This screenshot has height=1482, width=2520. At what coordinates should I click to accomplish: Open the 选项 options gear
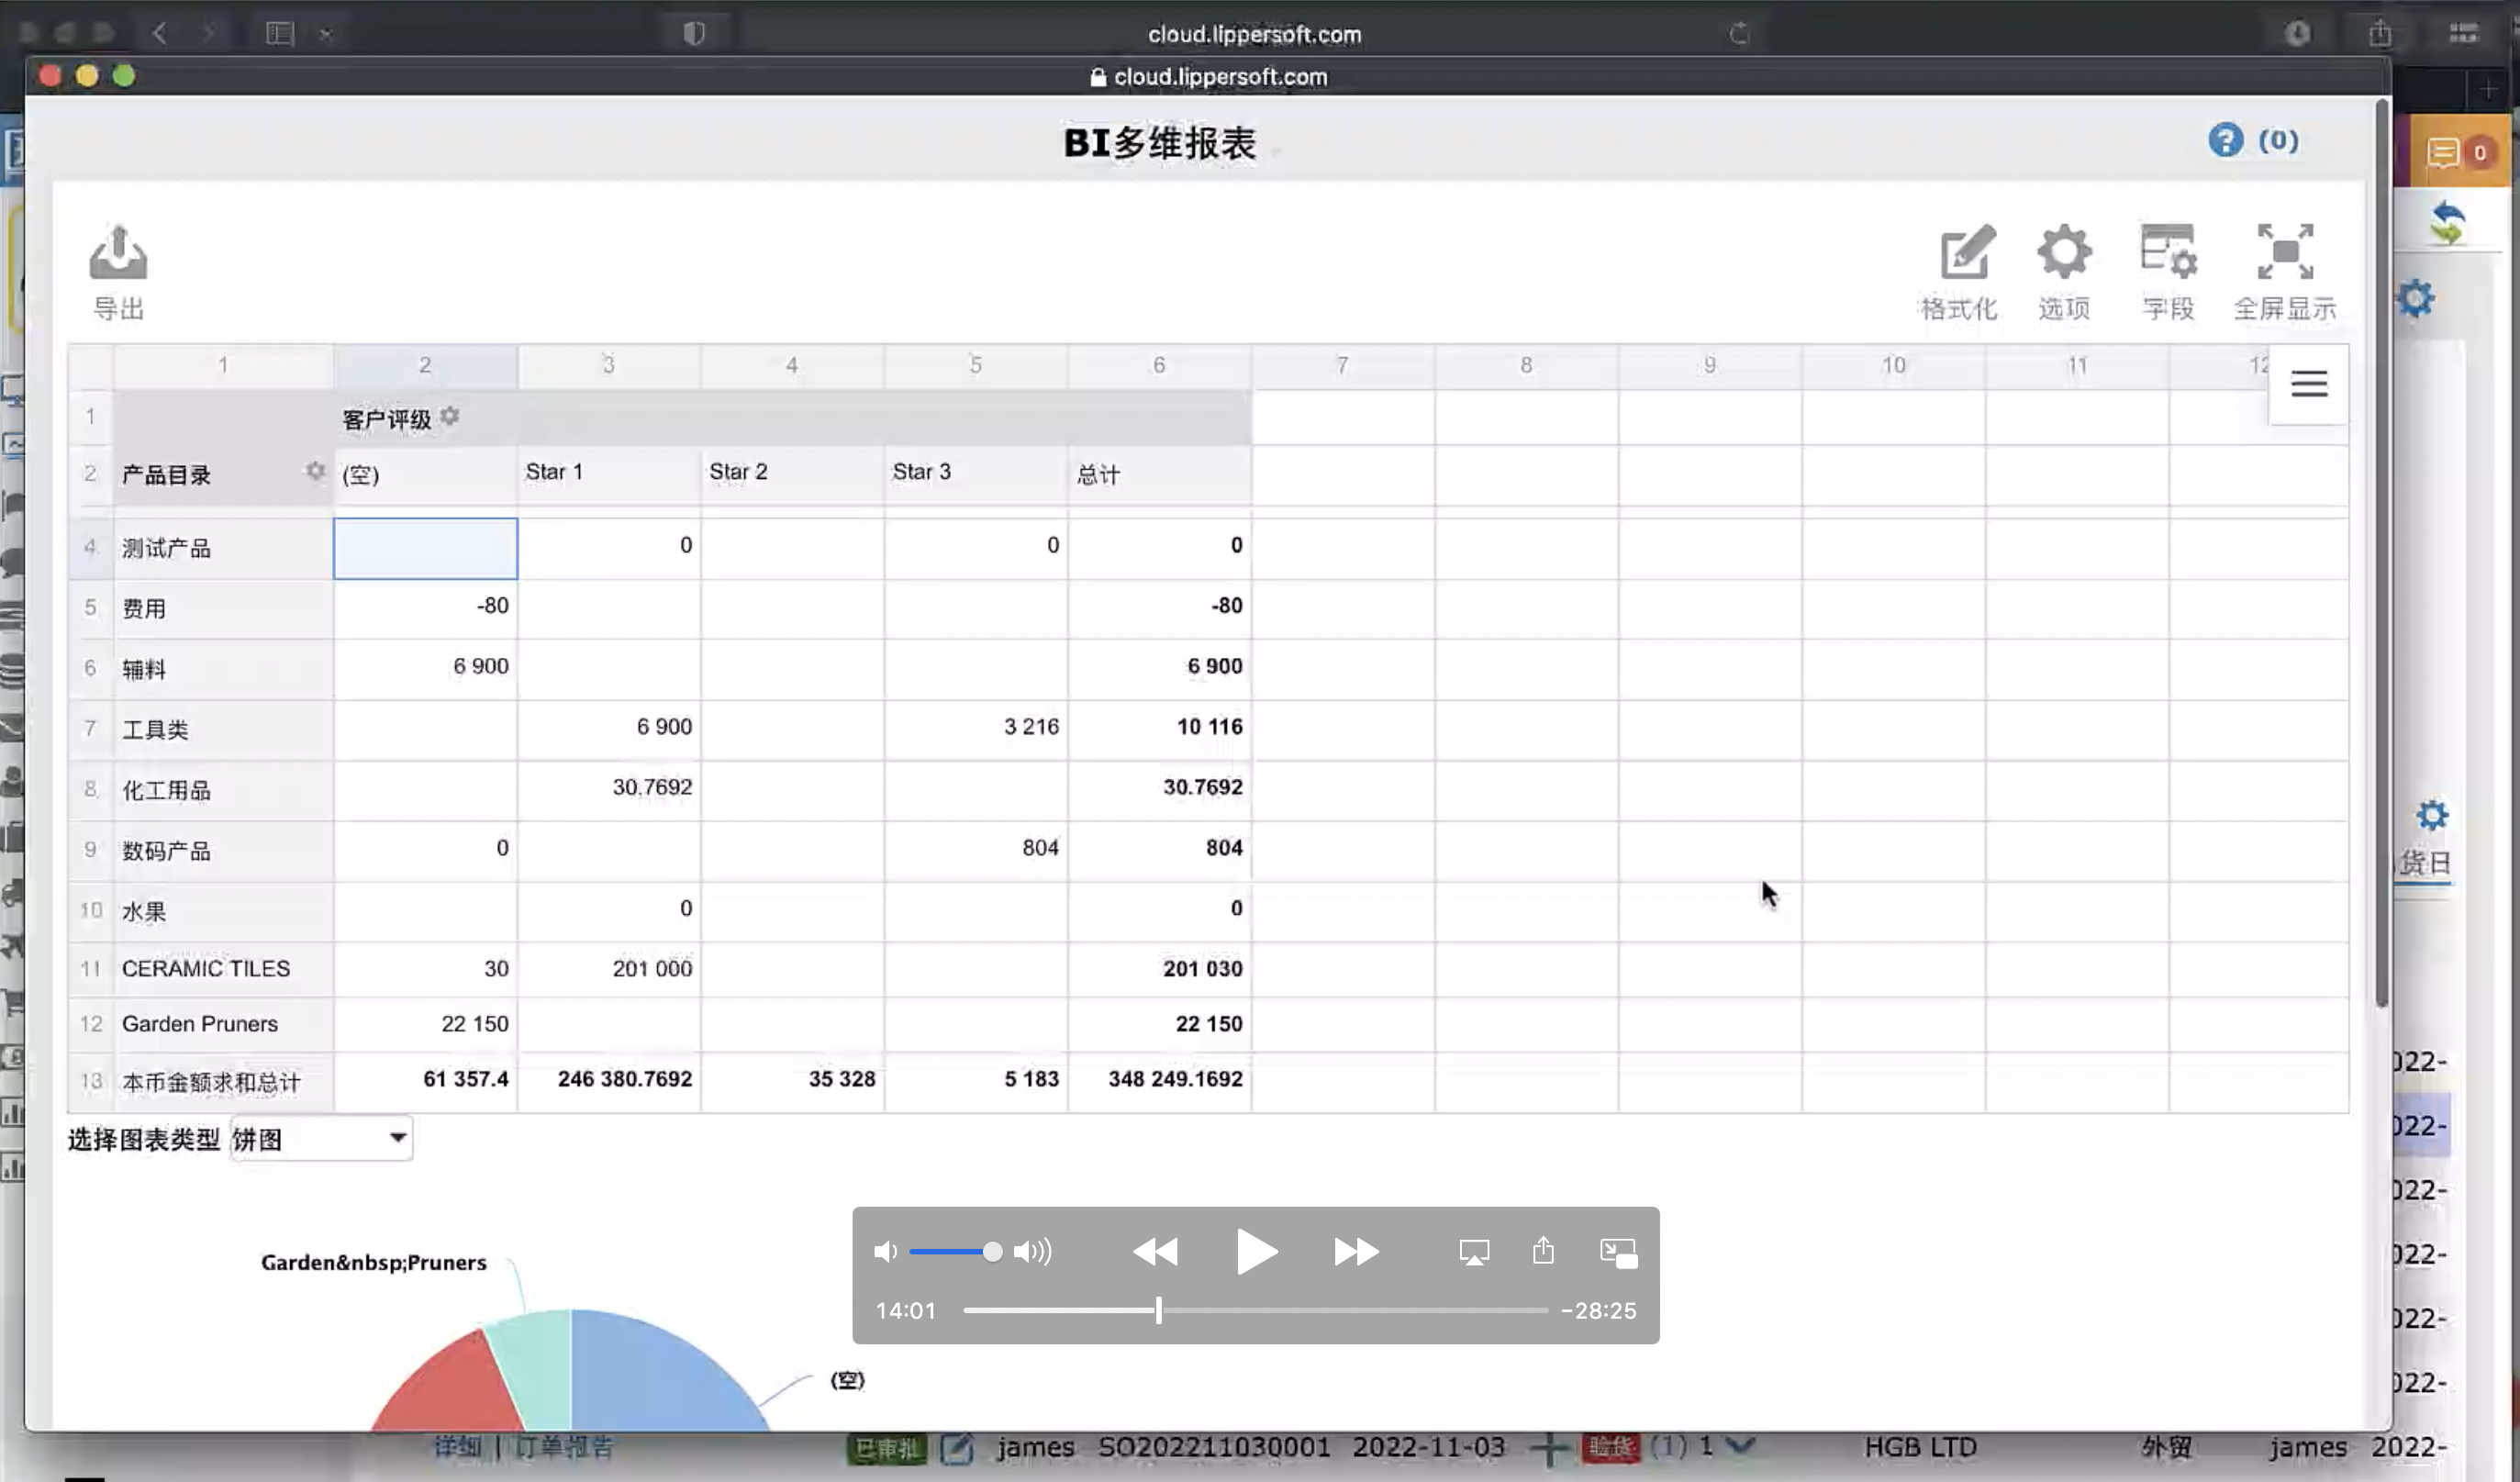2064,254
